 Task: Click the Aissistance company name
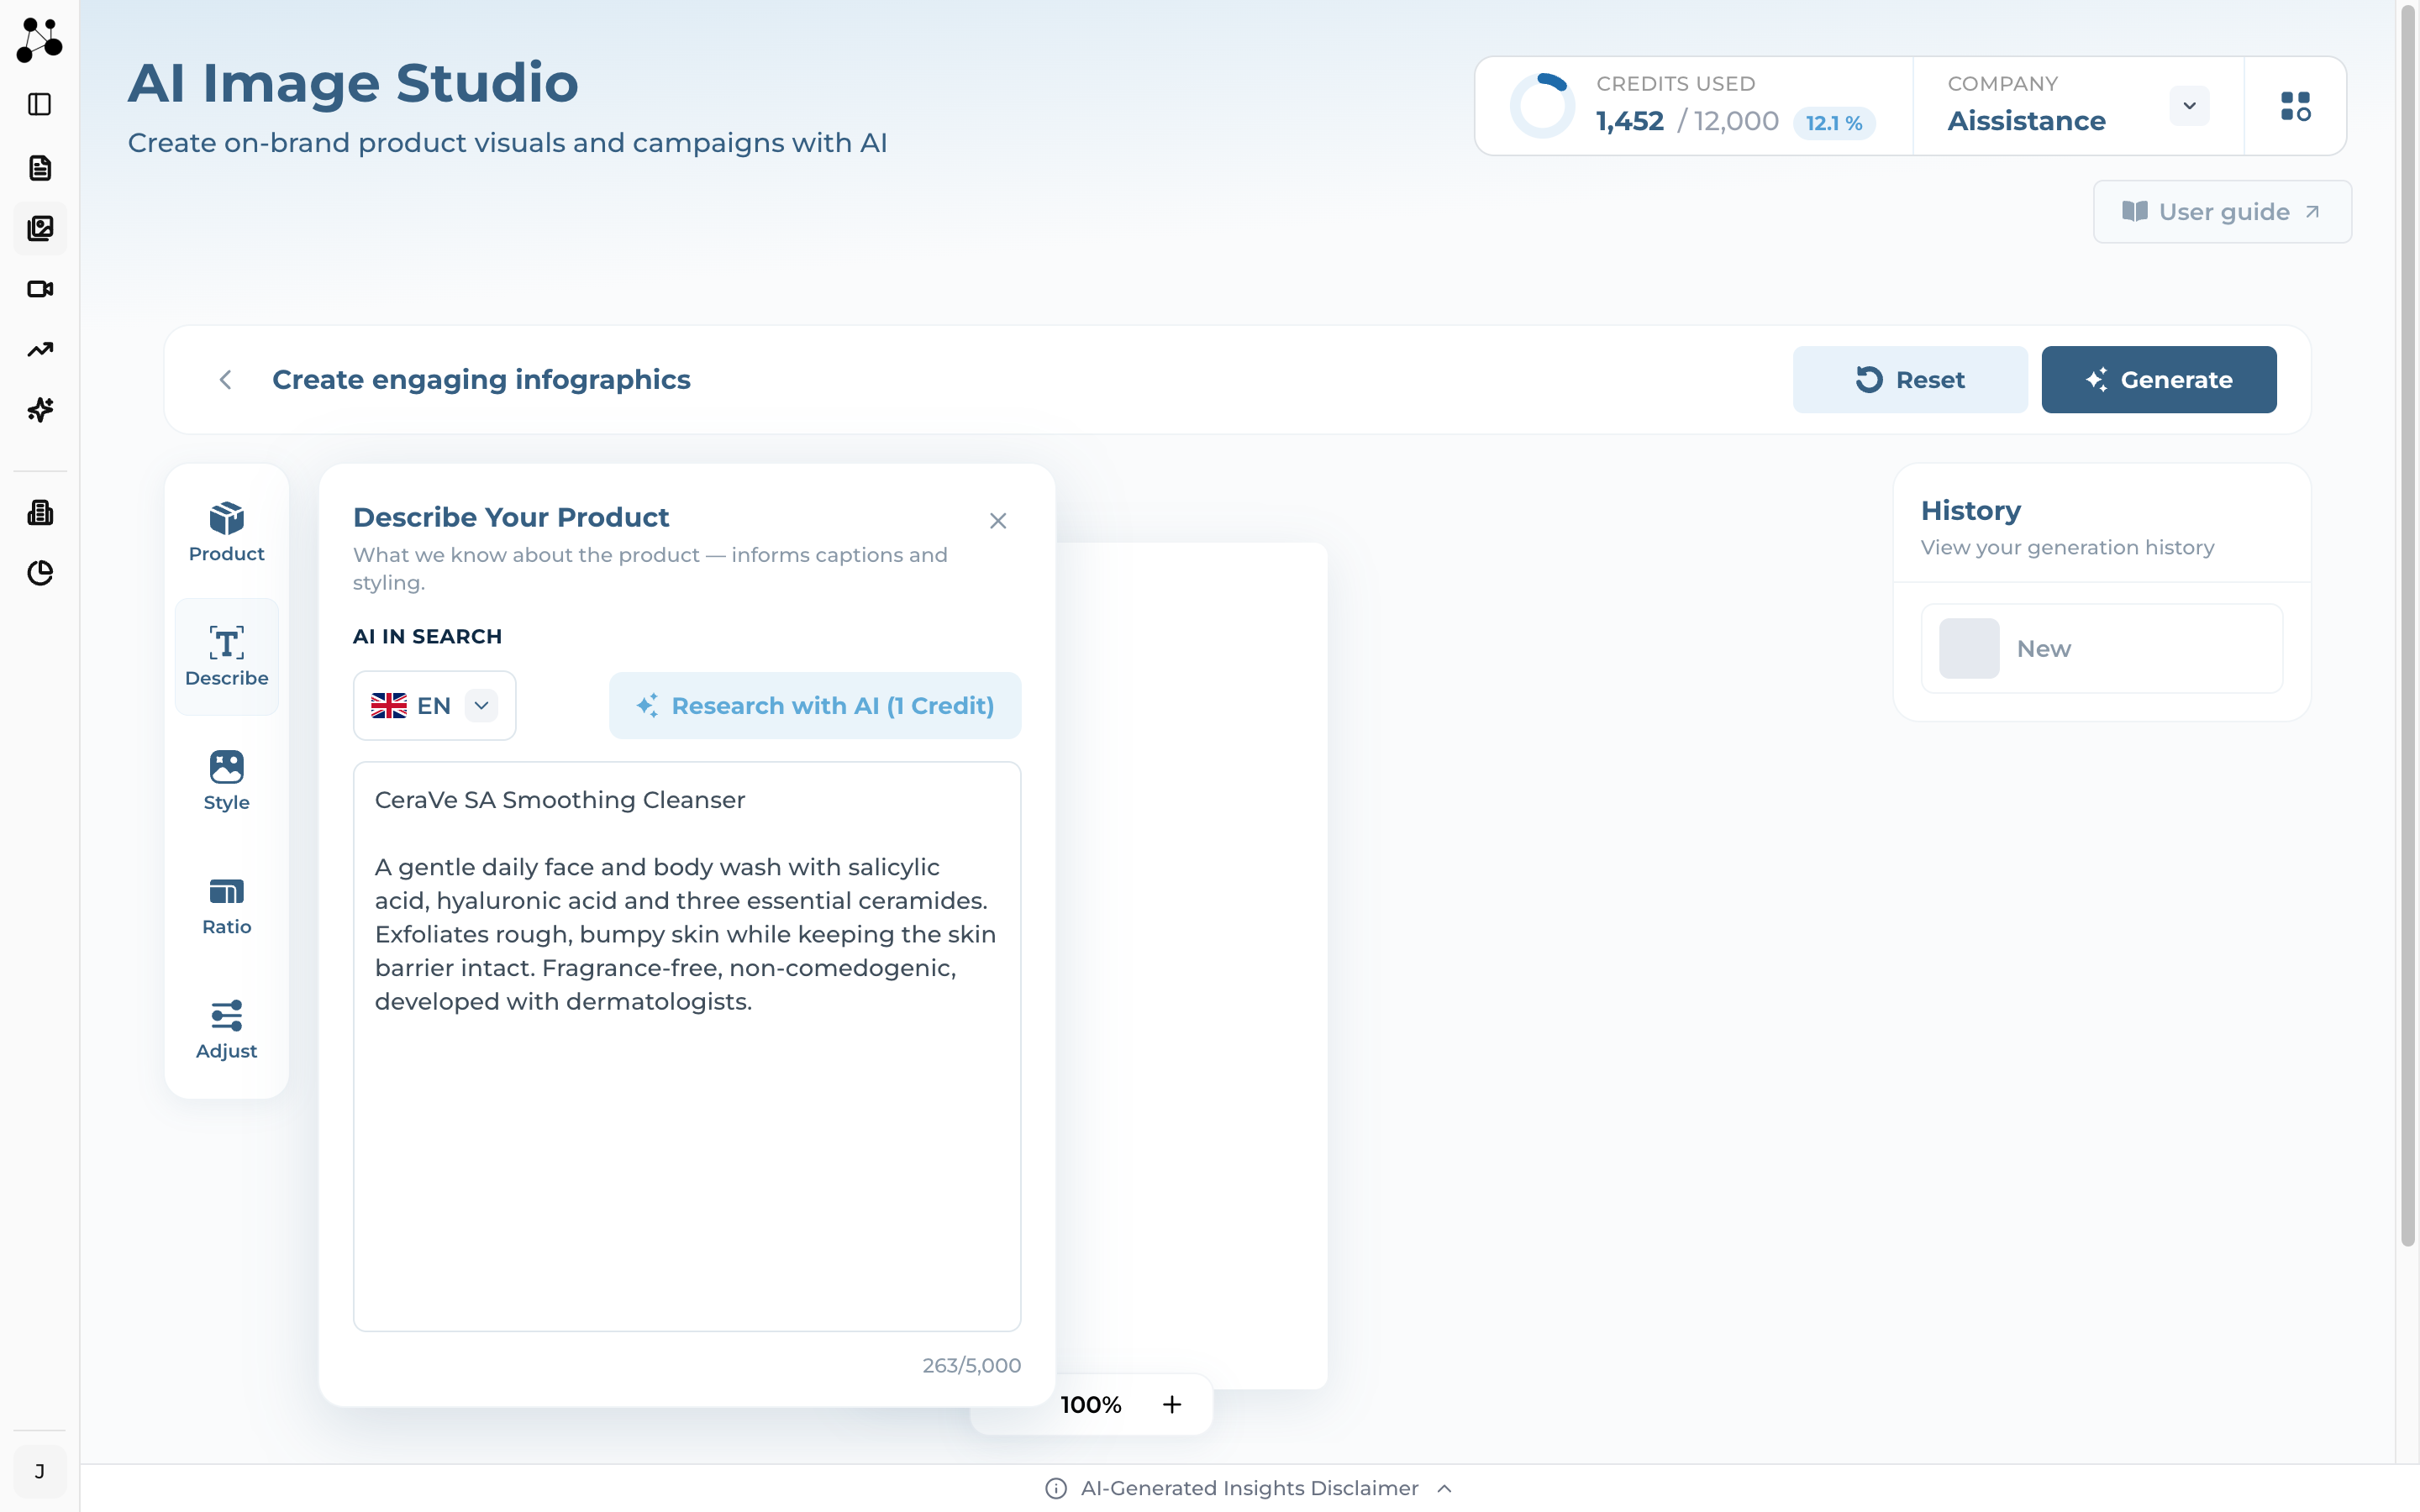[2026, 121]
